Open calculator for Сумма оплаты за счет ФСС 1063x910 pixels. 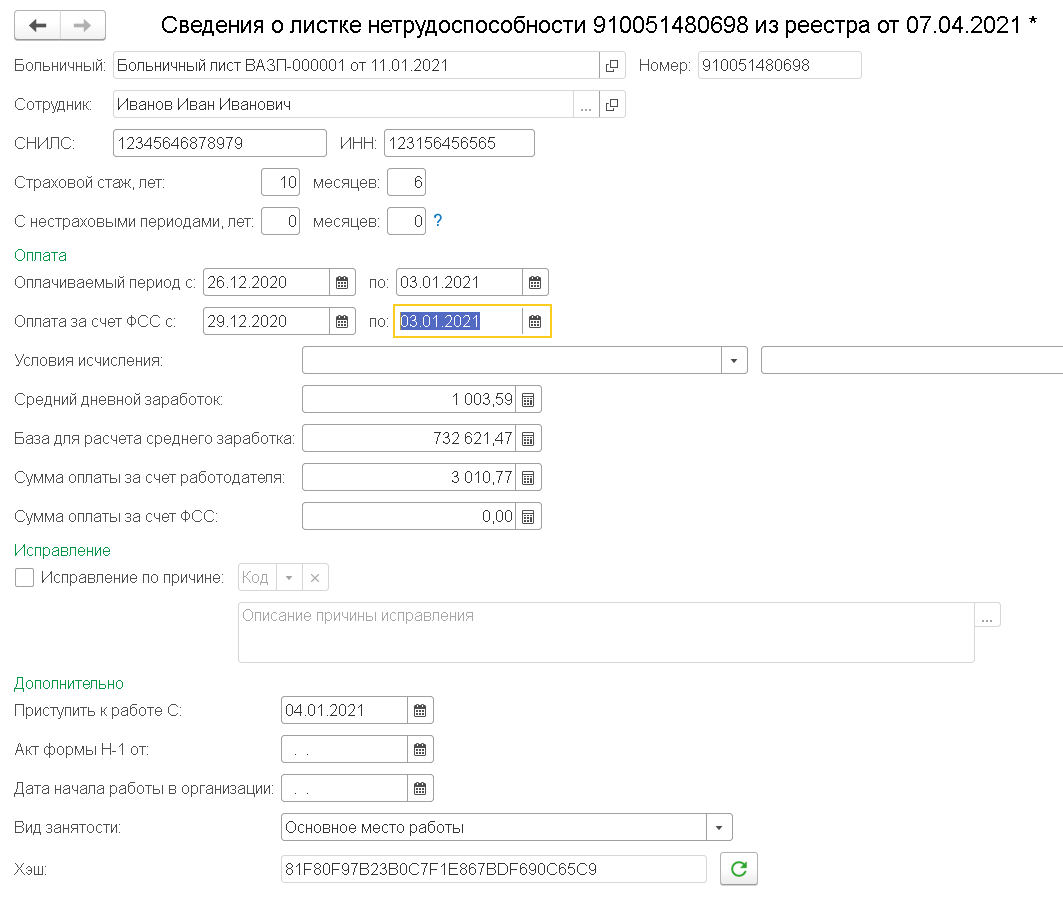[528, 517]
